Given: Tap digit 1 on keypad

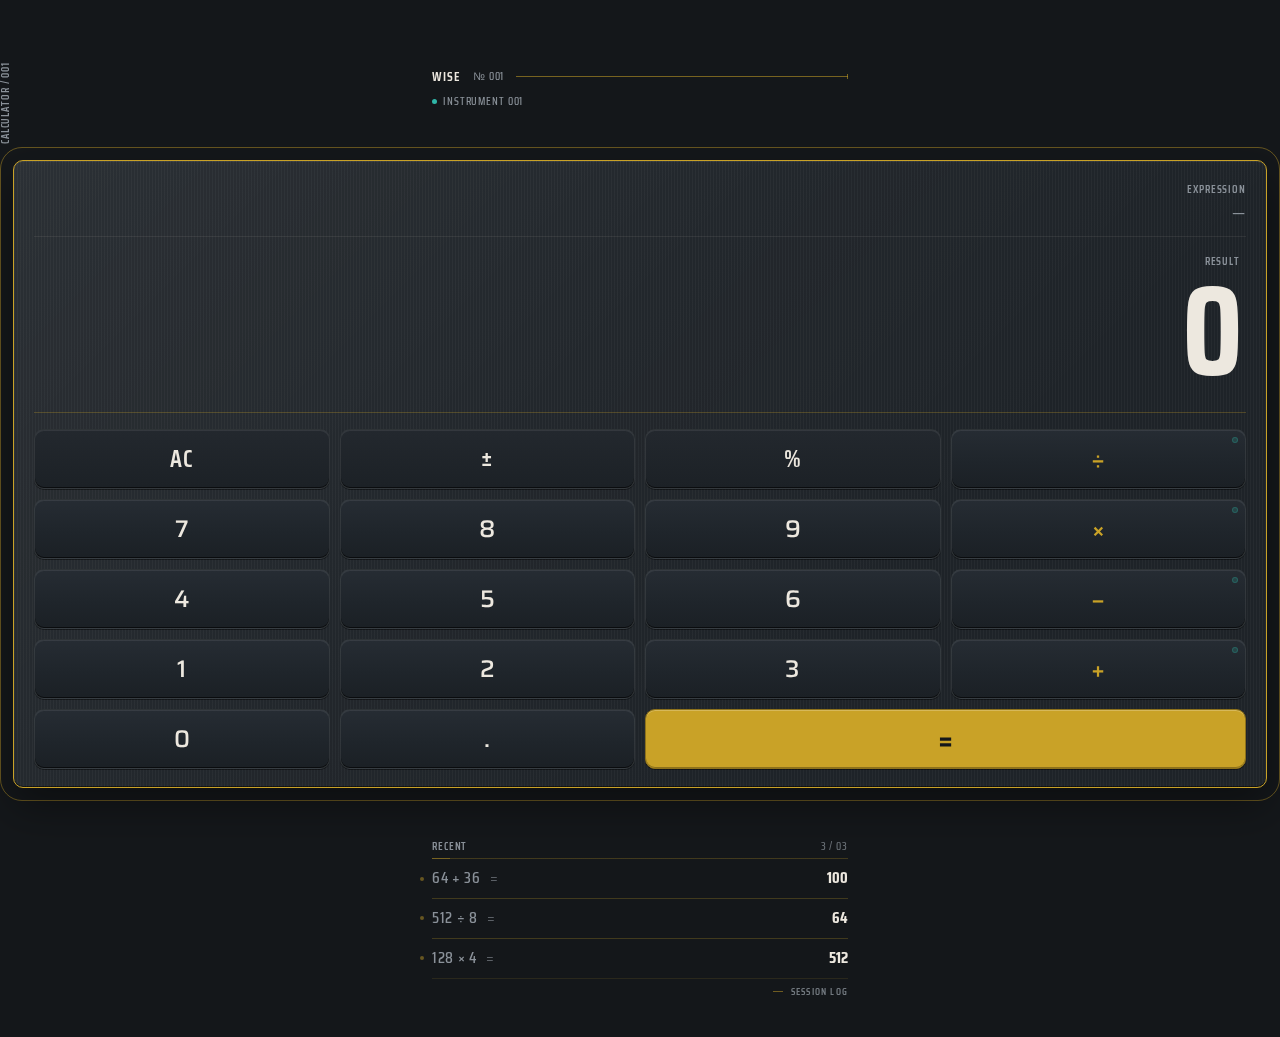Looking at the screenshot, I should (x=182, y=669).
